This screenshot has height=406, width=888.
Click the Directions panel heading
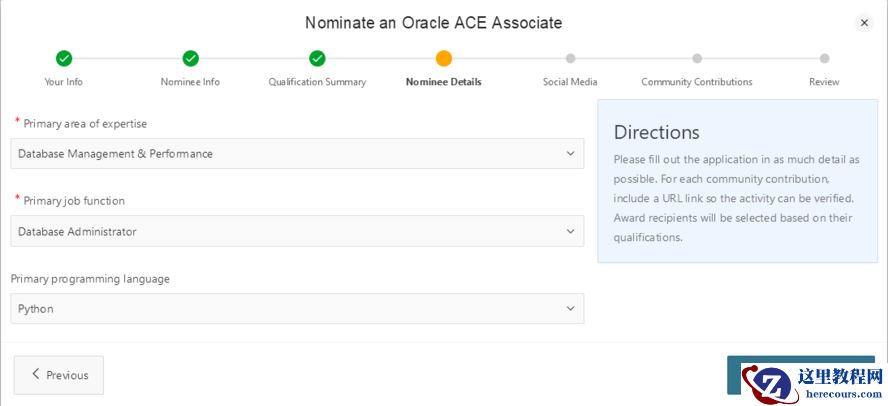(657, 132)
